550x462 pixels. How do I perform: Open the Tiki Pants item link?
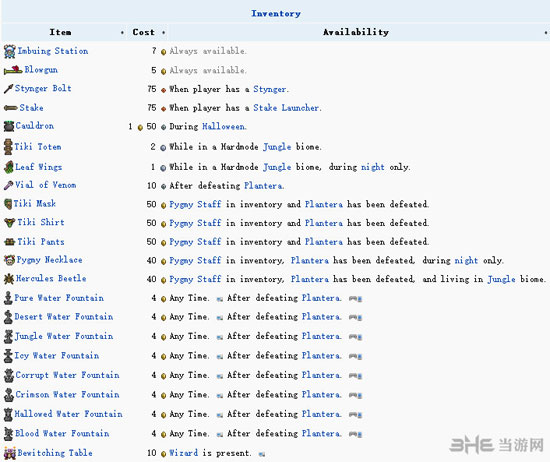41,242
